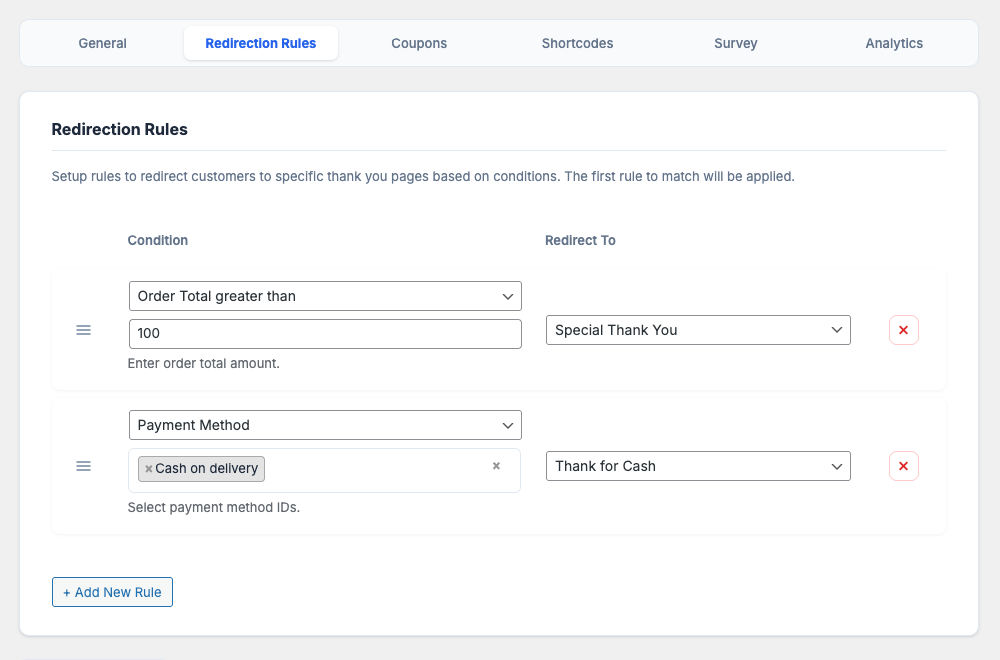Click the Add New Rule button

coord(112,592)
